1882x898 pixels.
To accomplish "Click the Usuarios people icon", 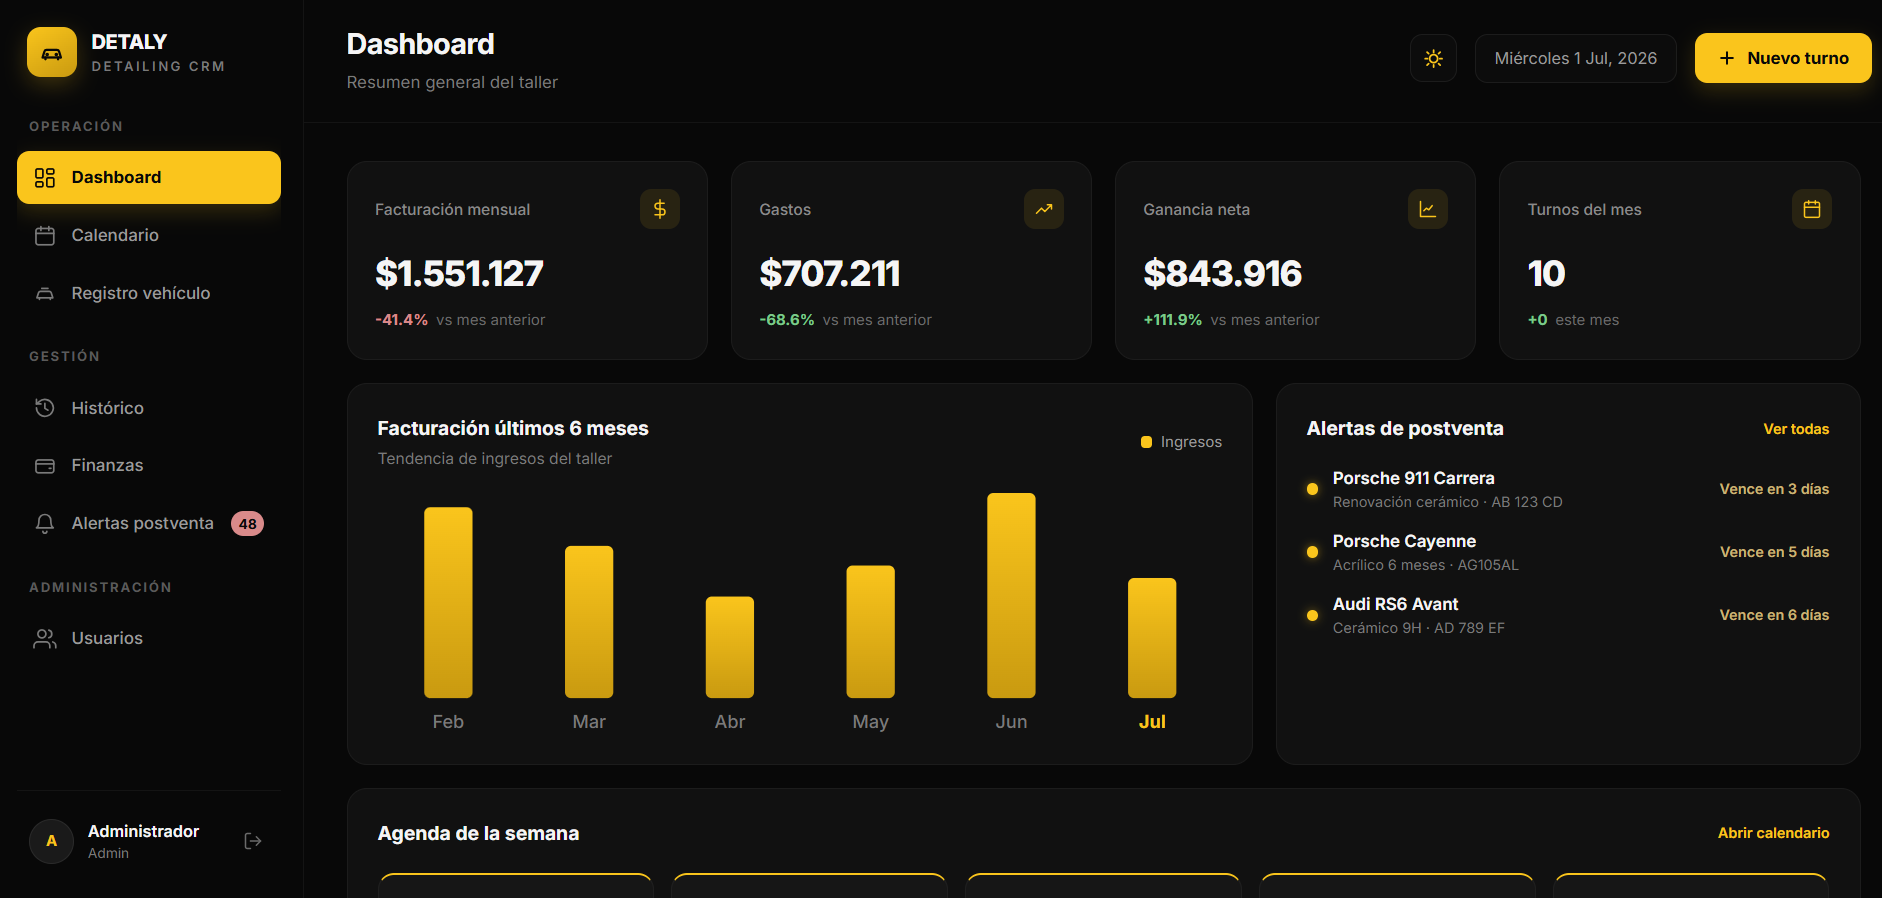I will 45,638.
